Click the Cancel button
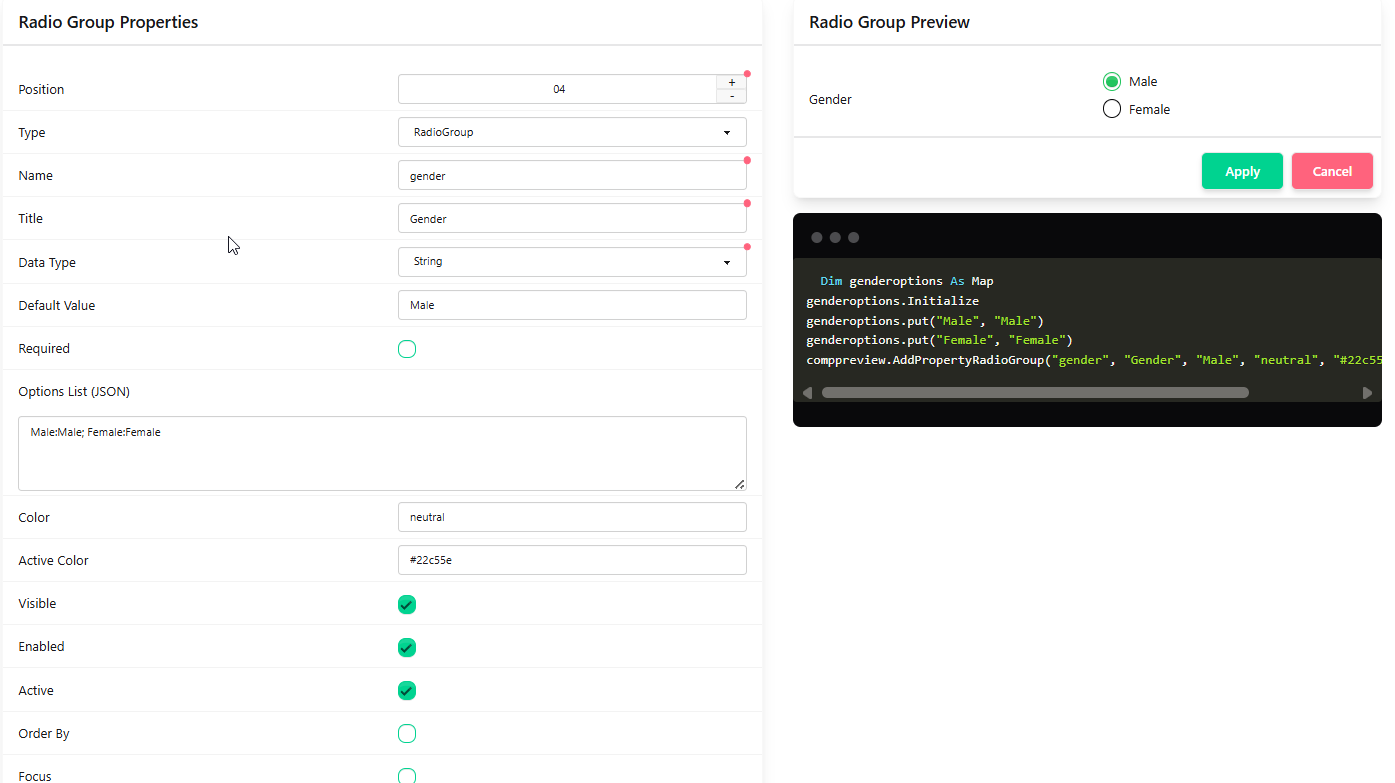The width and height of the screenshot is (1395, 783). [1332, 171]
